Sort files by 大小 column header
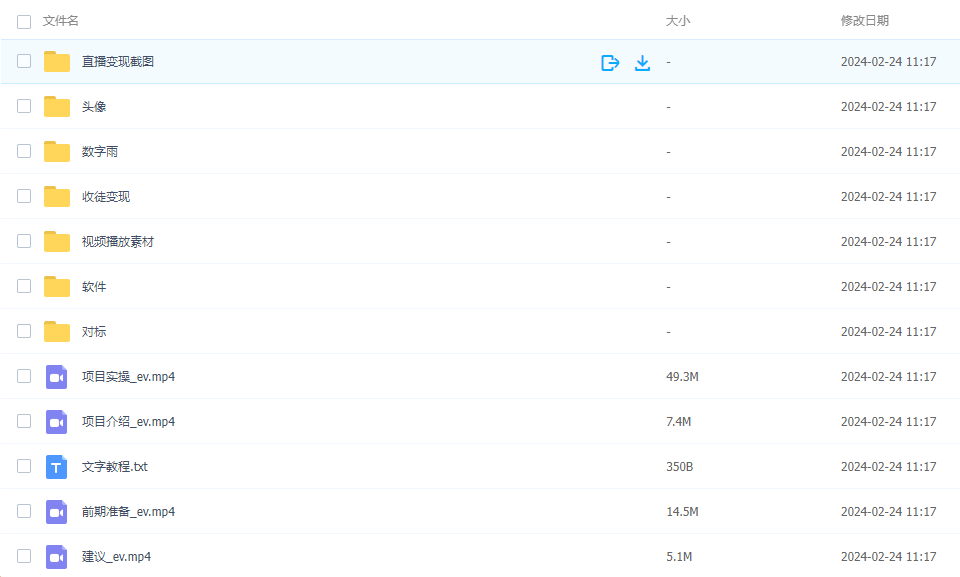The height and width of the screenshot is (577, 960). [x=678, y=21]
